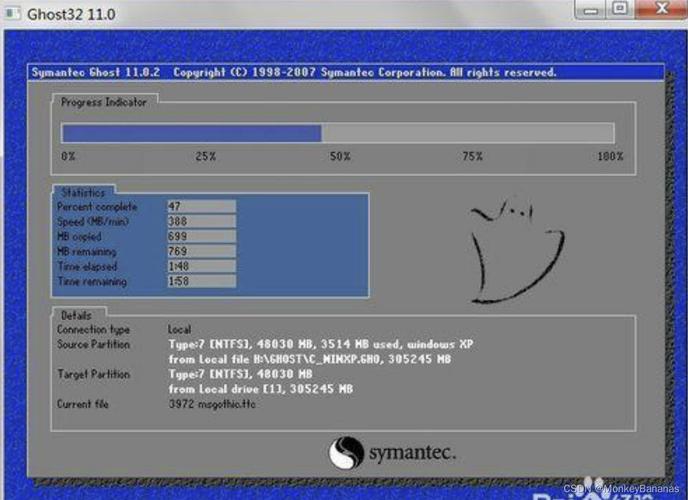Select the Time elapsed value field

[x=202, y=267]
